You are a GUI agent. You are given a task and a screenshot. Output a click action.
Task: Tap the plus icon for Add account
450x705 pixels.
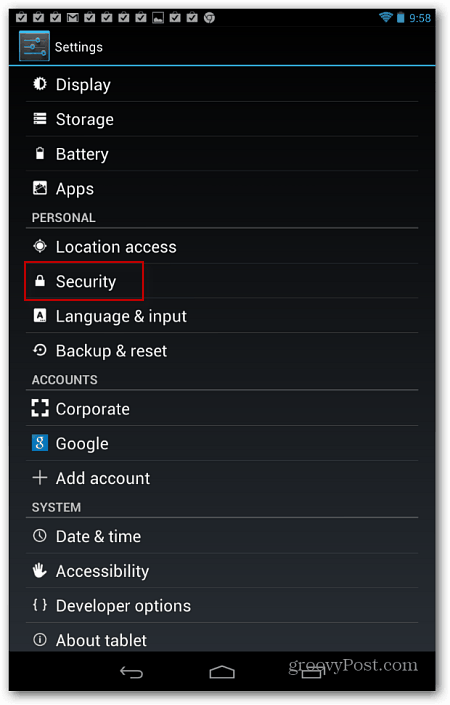[40, 477]
